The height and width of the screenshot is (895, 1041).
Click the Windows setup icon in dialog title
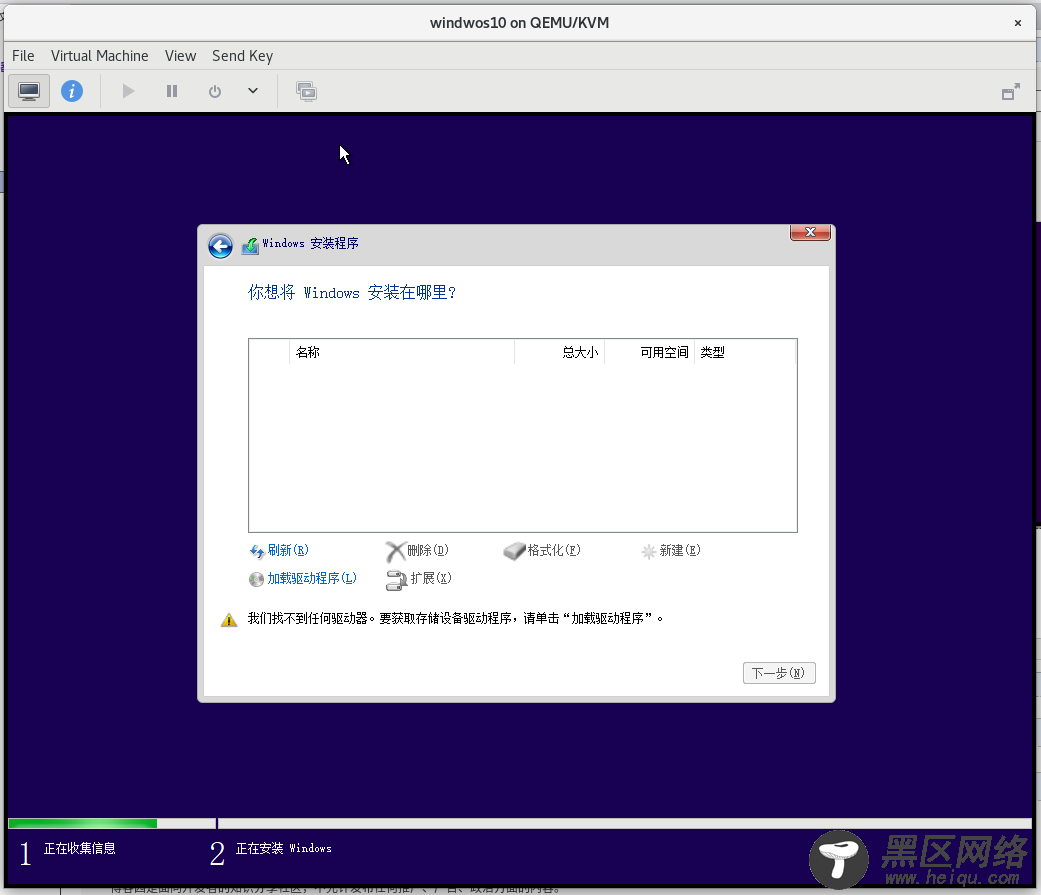(x=250, y=245)
